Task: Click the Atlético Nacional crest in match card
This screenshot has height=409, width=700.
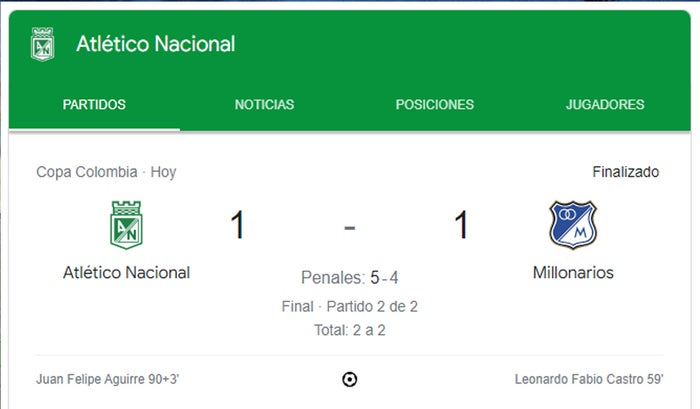Action: pyautogui.click(x=126, y=225)
